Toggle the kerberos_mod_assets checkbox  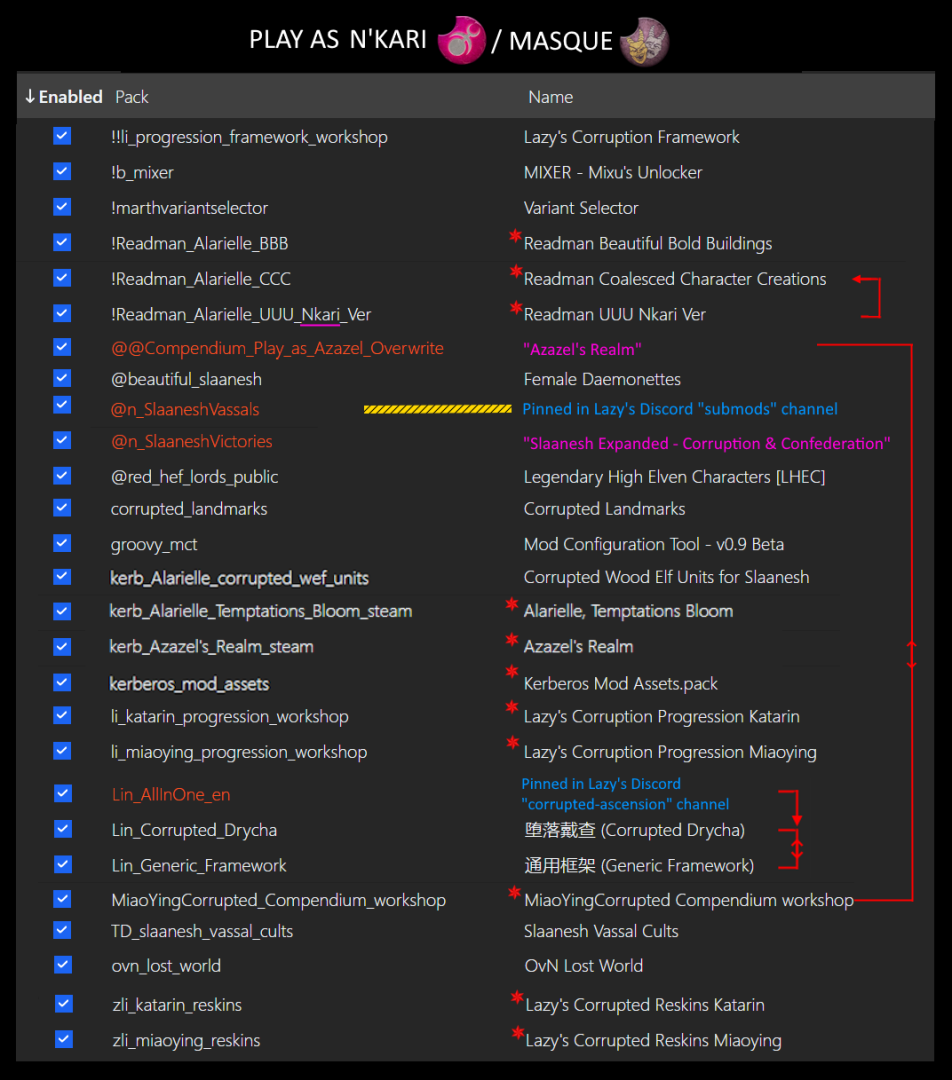(62, 682)
